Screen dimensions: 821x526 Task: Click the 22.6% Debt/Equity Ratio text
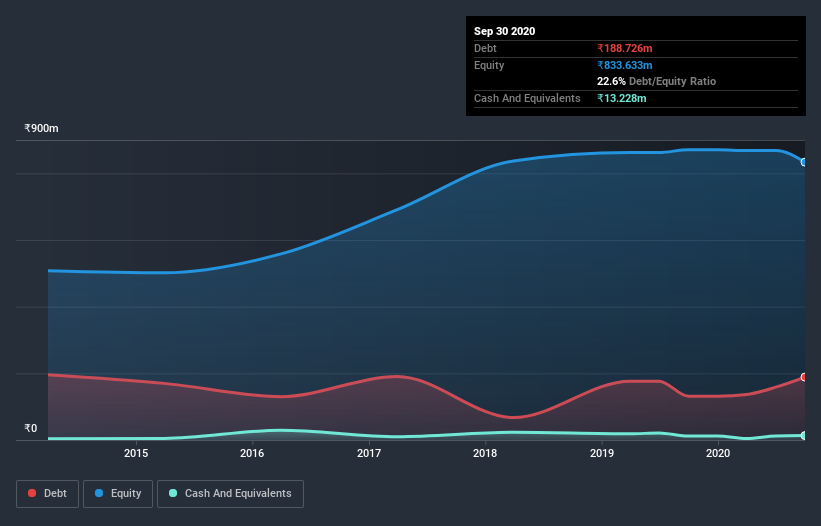(x=656, y=81)
